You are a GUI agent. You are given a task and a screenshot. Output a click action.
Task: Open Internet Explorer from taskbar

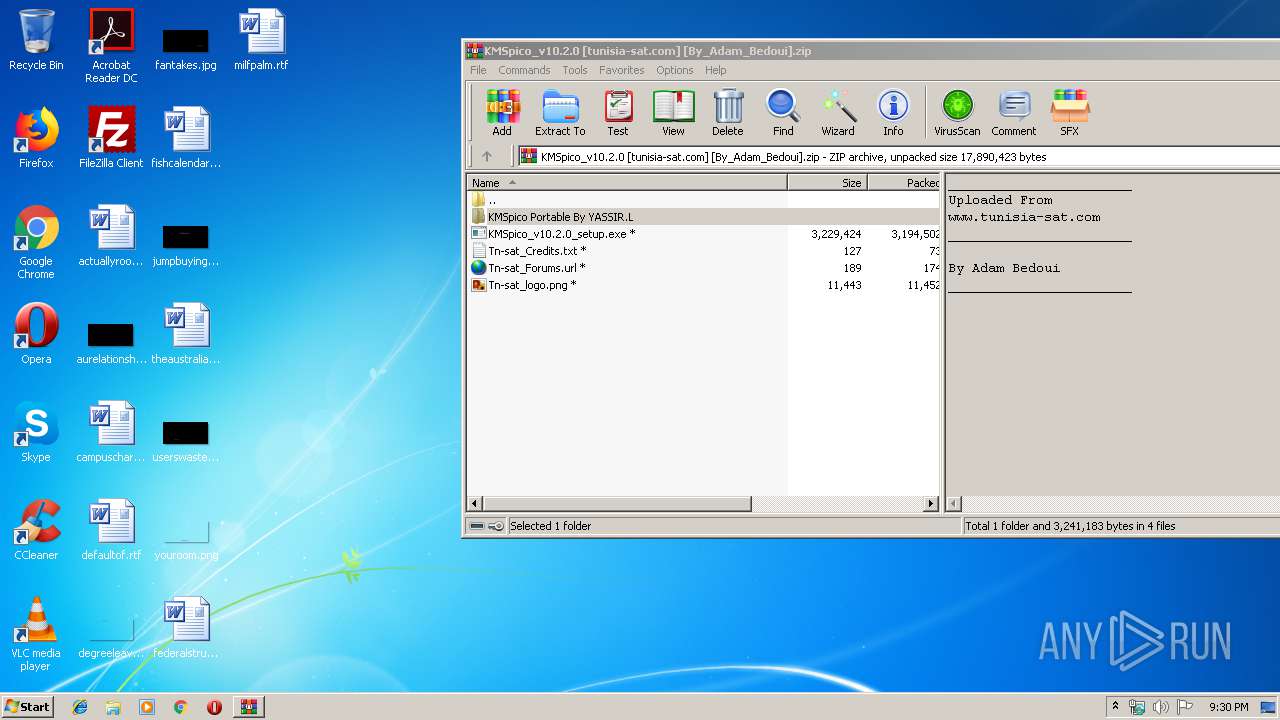80,707
